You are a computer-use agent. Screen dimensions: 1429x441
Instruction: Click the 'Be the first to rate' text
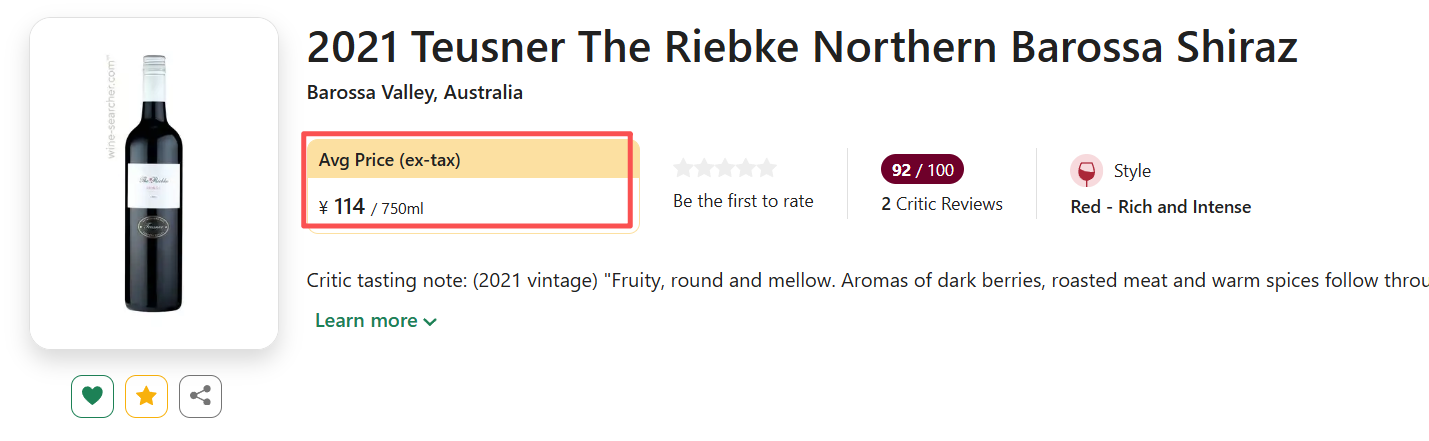point(743,201)
